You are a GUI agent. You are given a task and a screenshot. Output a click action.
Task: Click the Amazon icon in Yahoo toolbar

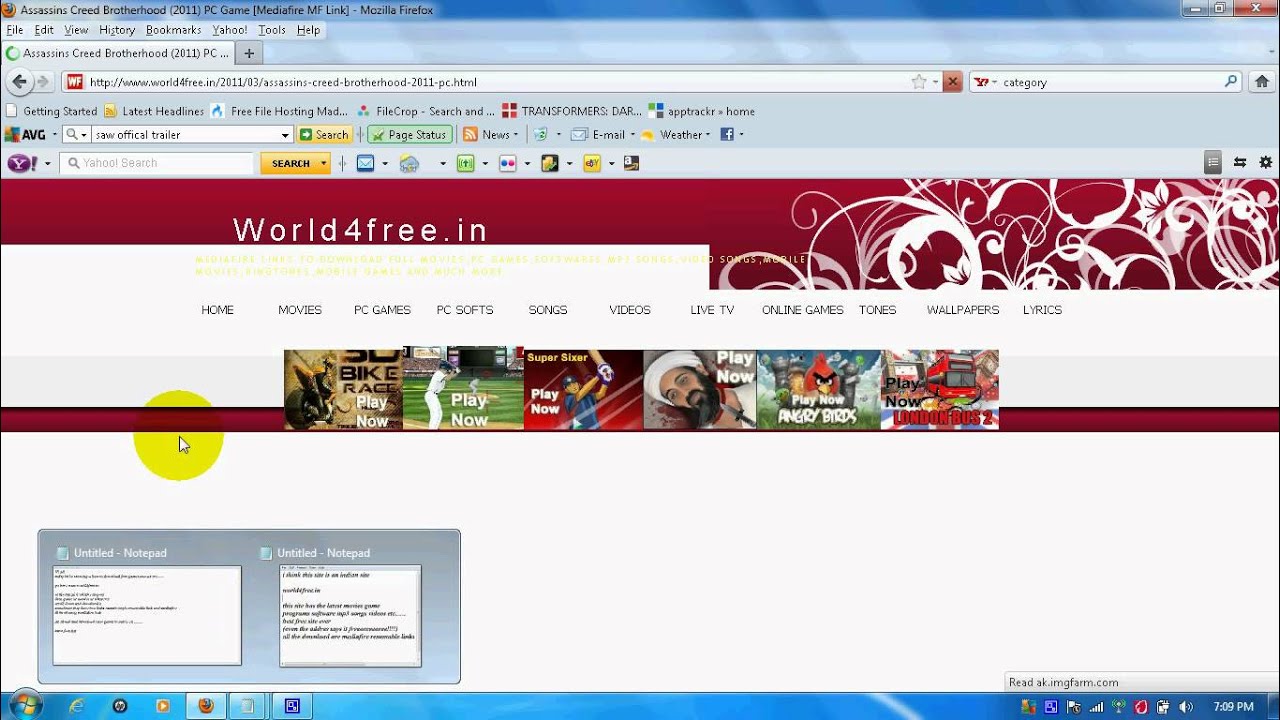(x=631, y=163)
